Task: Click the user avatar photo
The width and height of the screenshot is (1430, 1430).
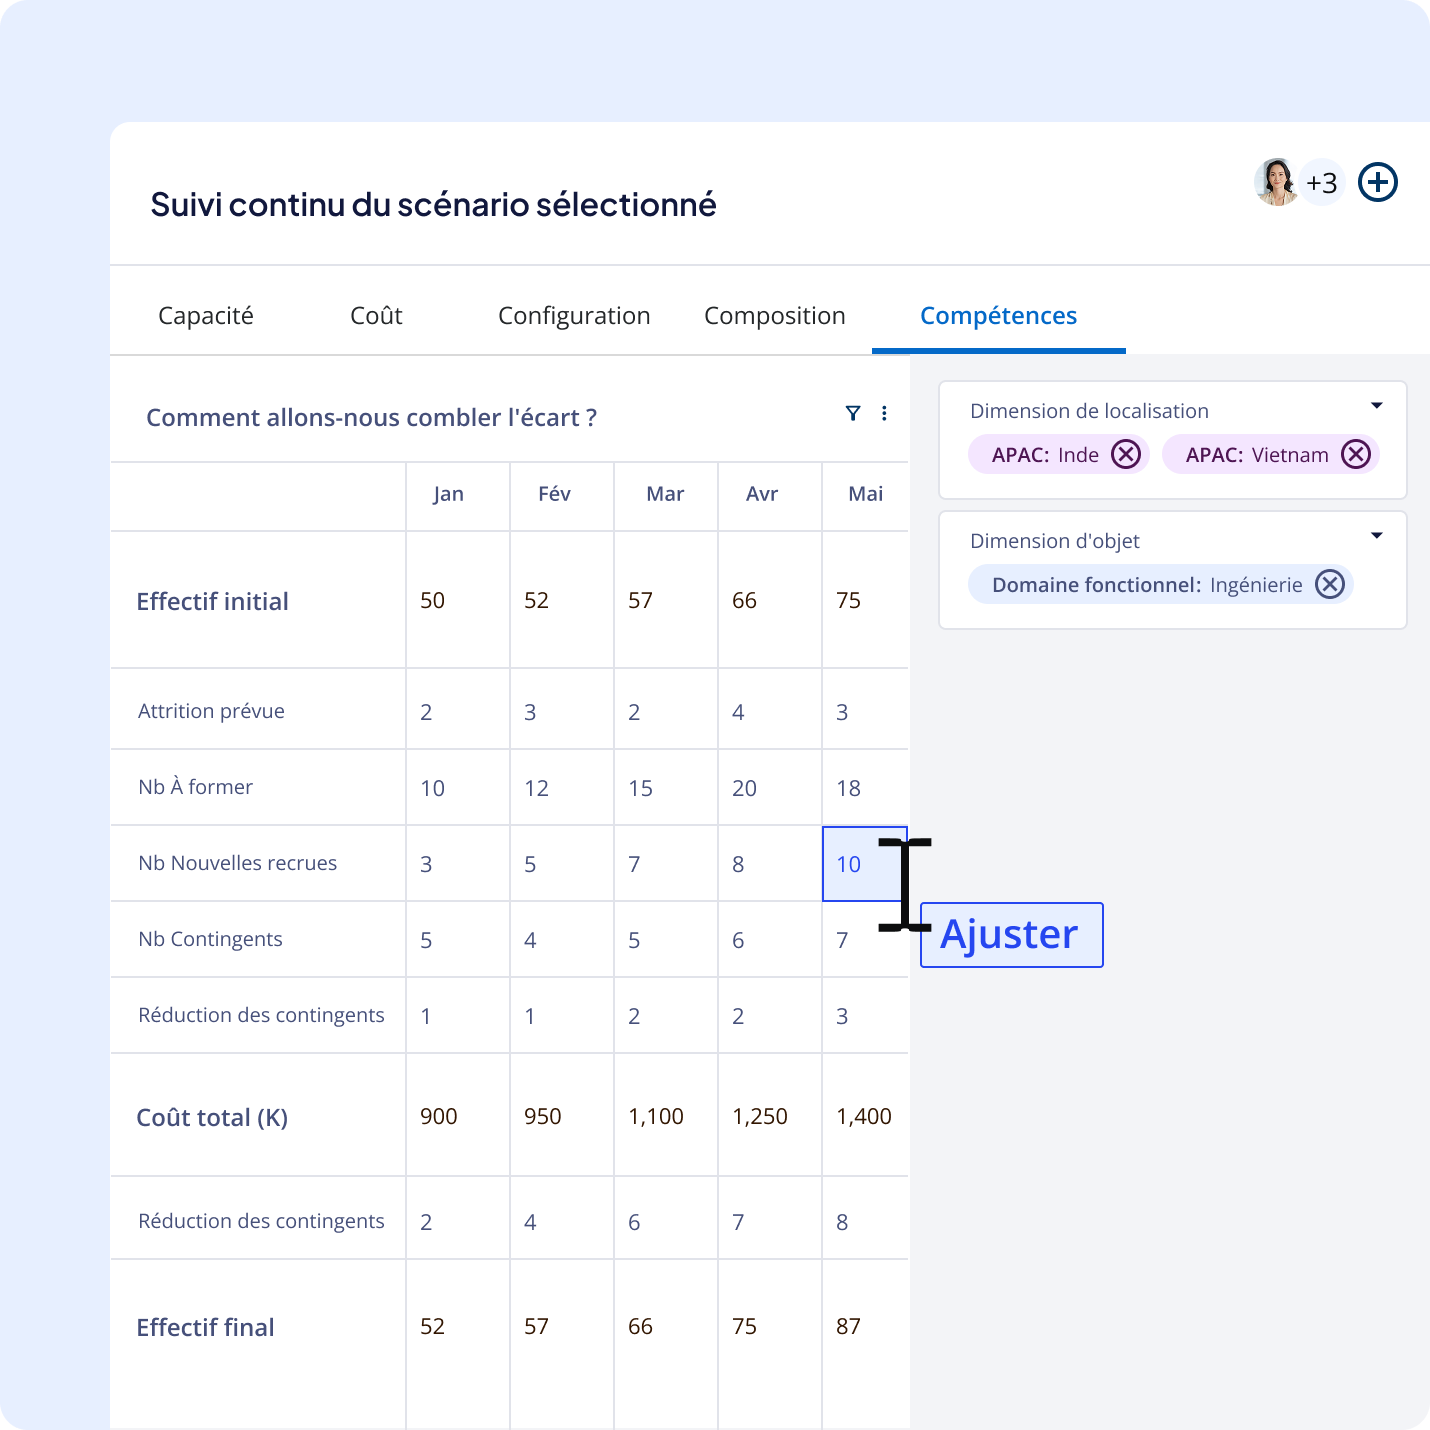Action: [1276, 182]
